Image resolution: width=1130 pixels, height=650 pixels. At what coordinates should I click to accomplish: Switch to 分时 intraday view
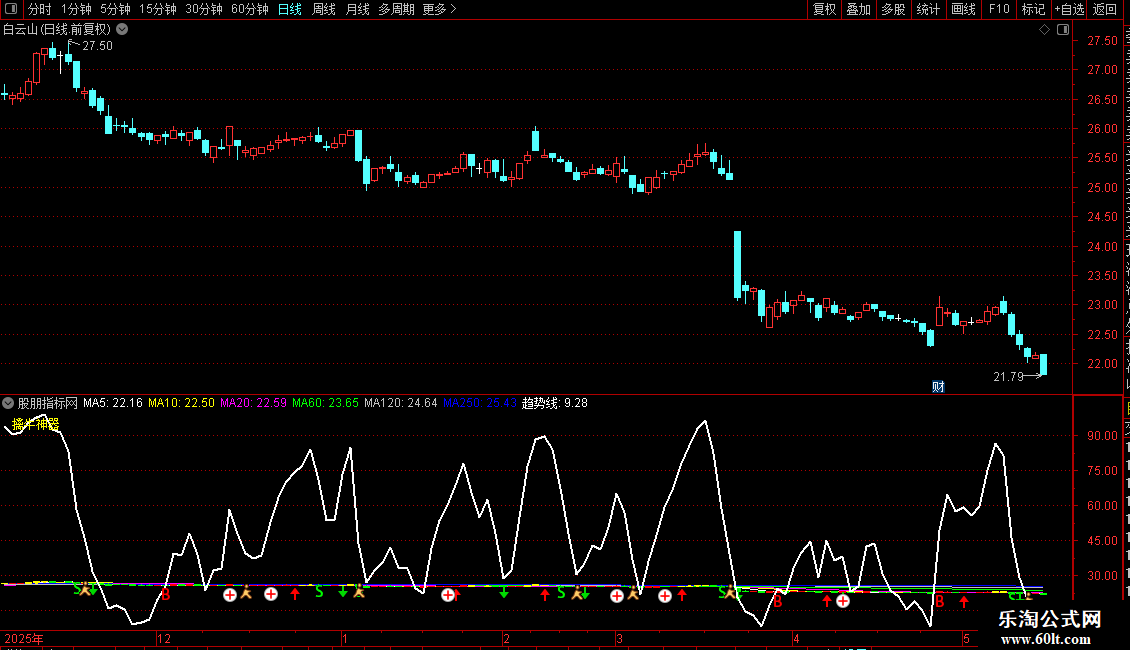click(x=40, y=9)
